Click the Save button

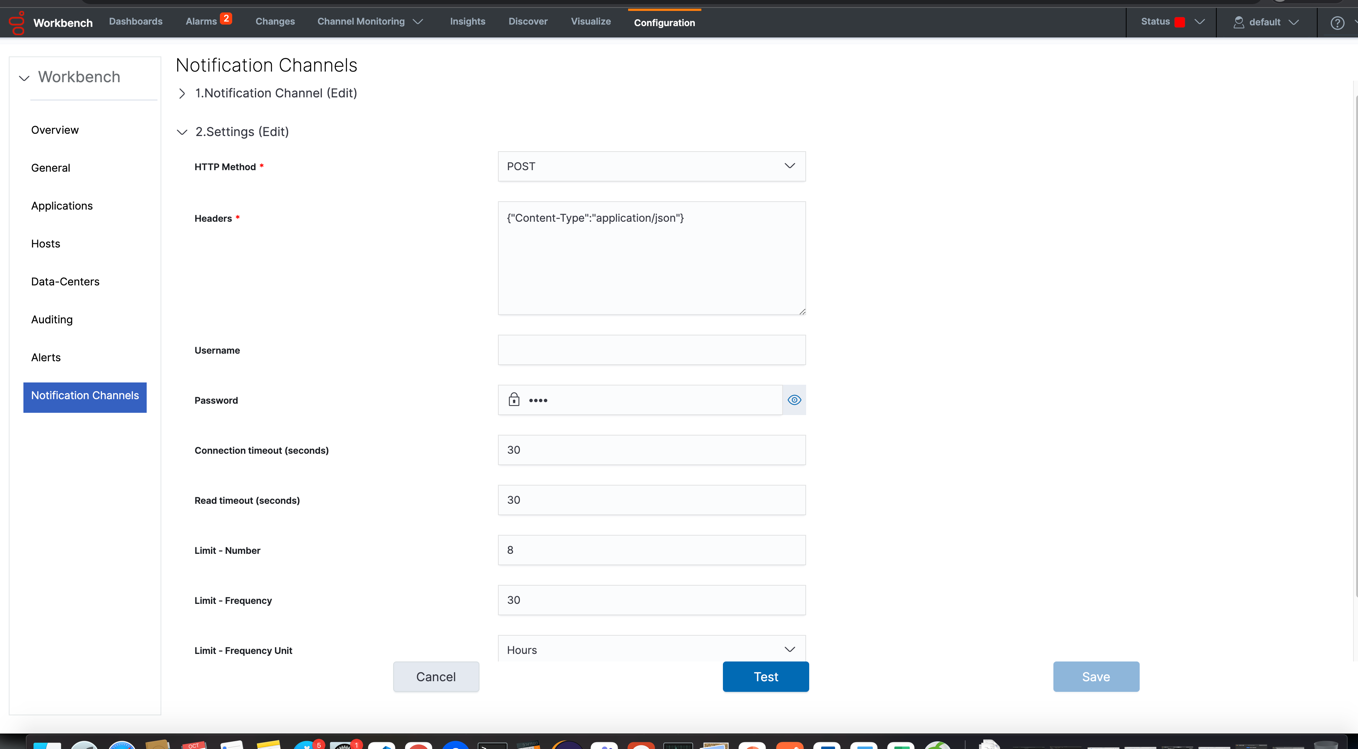1095,677
